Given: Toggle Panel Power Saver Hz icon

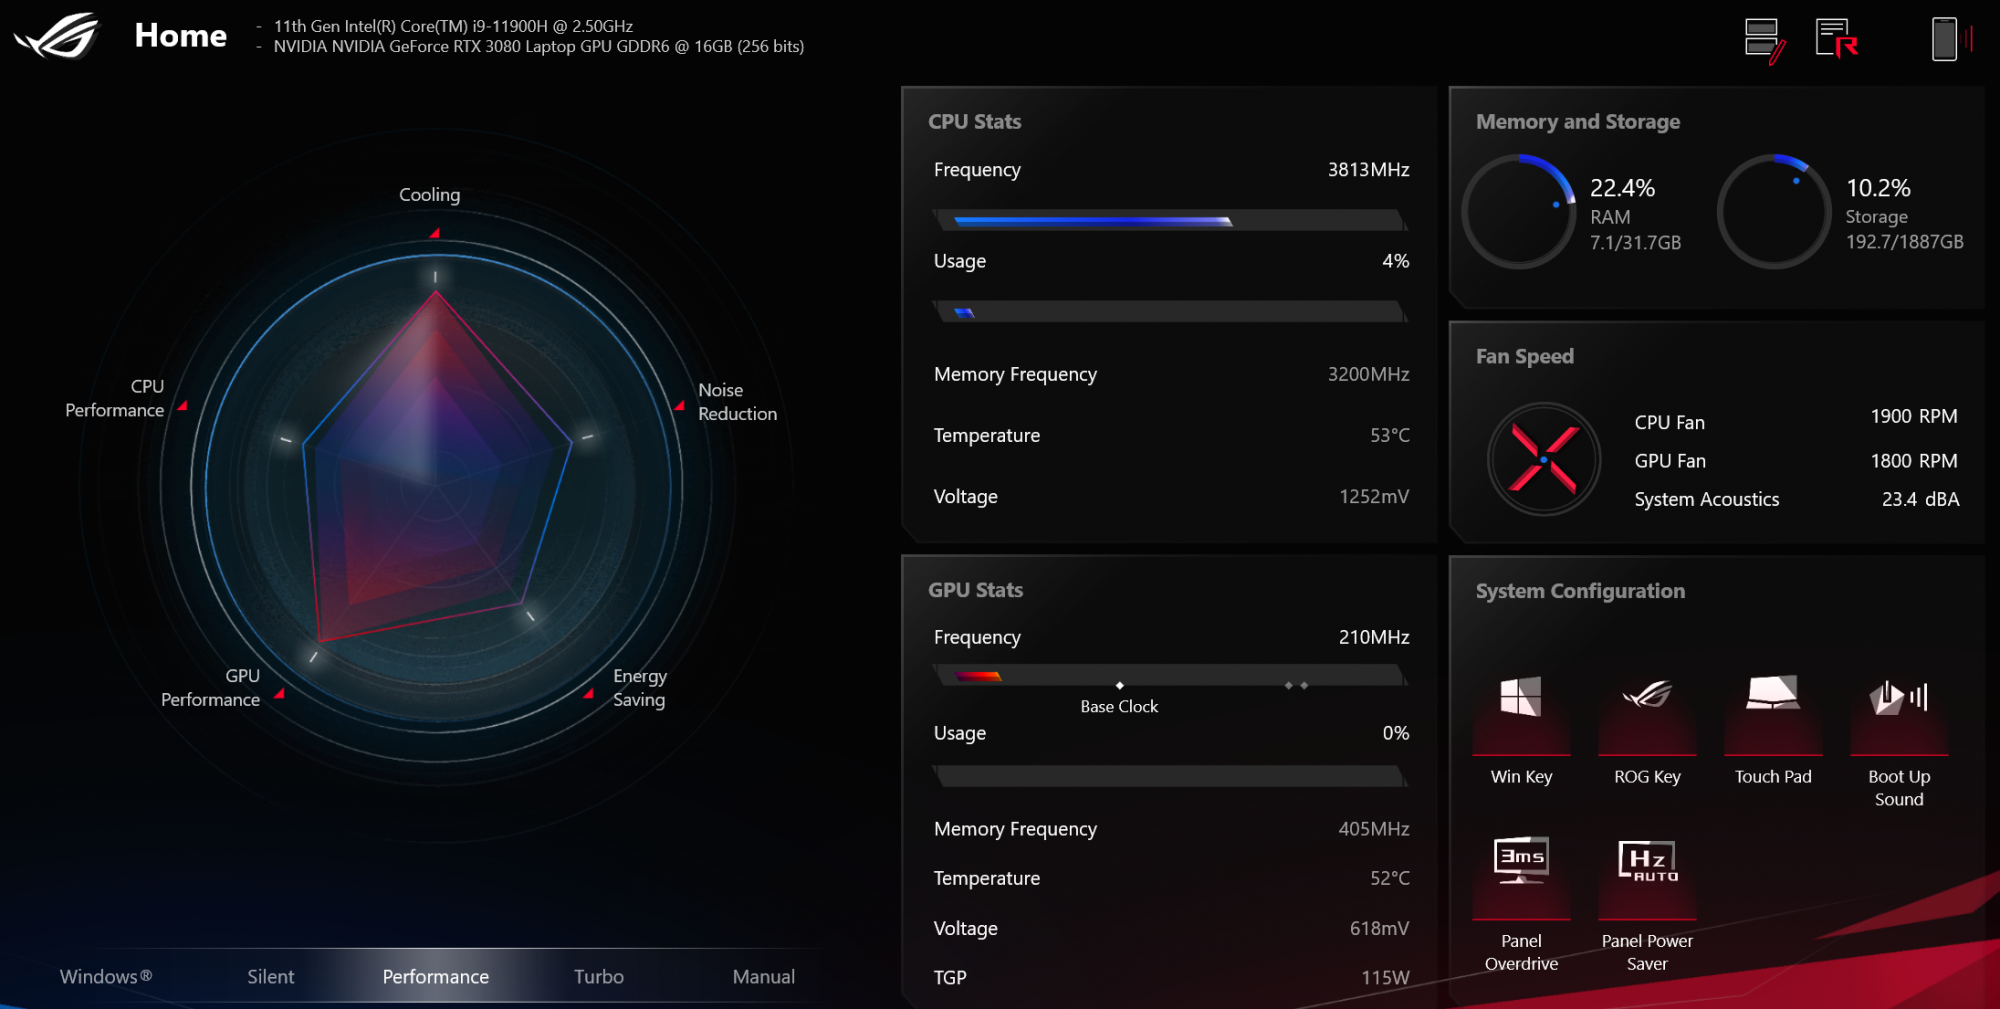Looking at the screenshot, I should coord(1647,860).
